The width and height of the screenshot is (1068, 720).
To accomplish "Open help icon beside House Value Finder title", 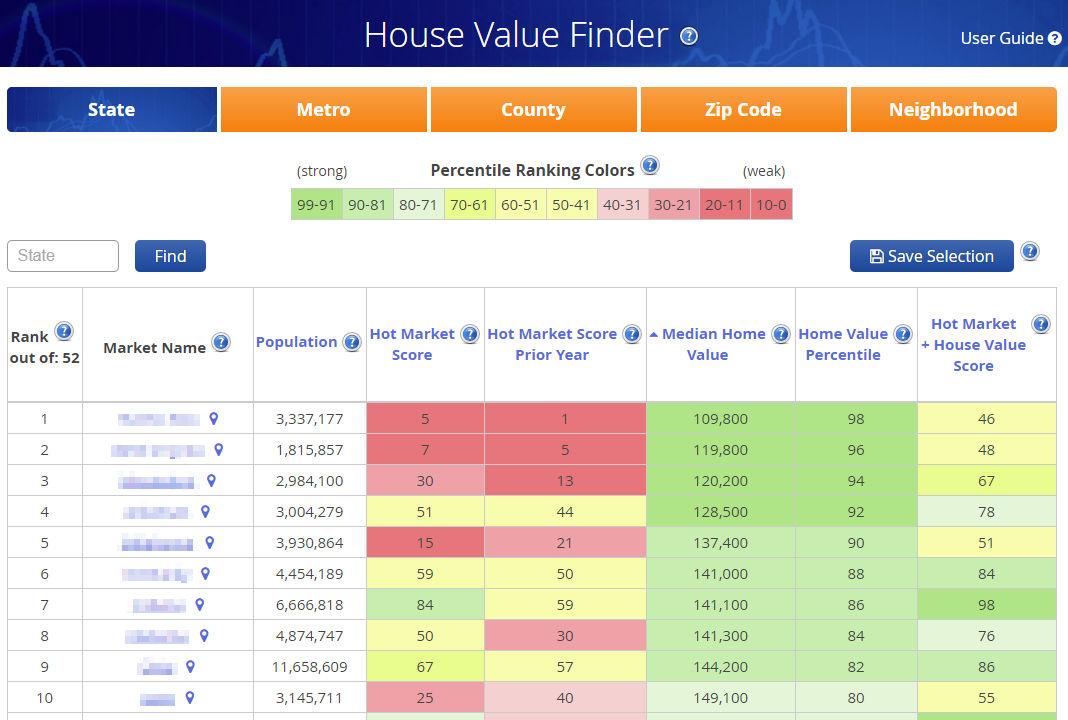I will pyautogui.click(x=689, y=36).
